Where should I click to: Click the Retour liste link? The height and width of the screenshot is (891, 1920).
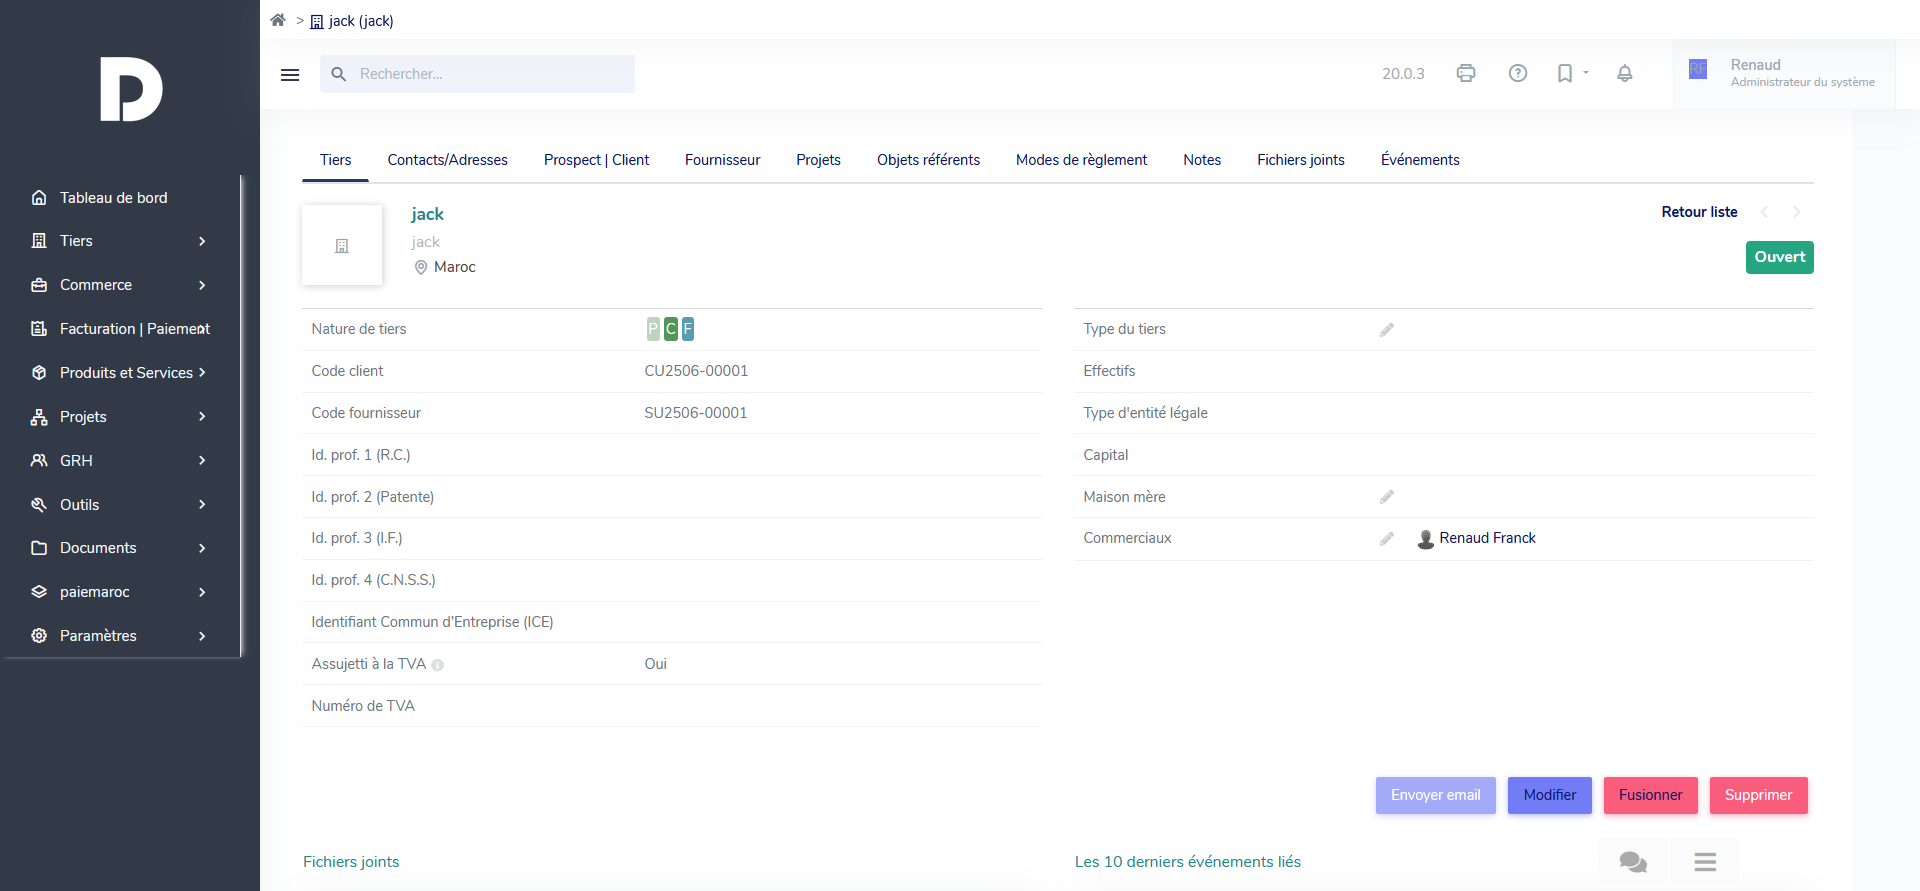[x=1699, y=212]
